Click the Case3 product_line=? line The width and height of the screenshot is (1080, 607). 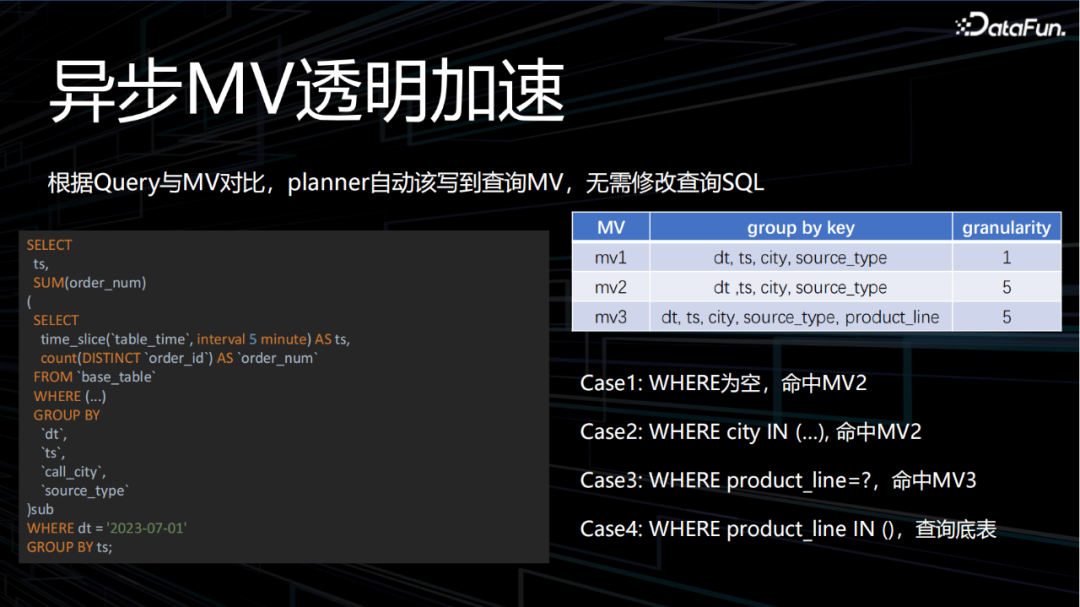pyautogui.click(x=778, y=480)
